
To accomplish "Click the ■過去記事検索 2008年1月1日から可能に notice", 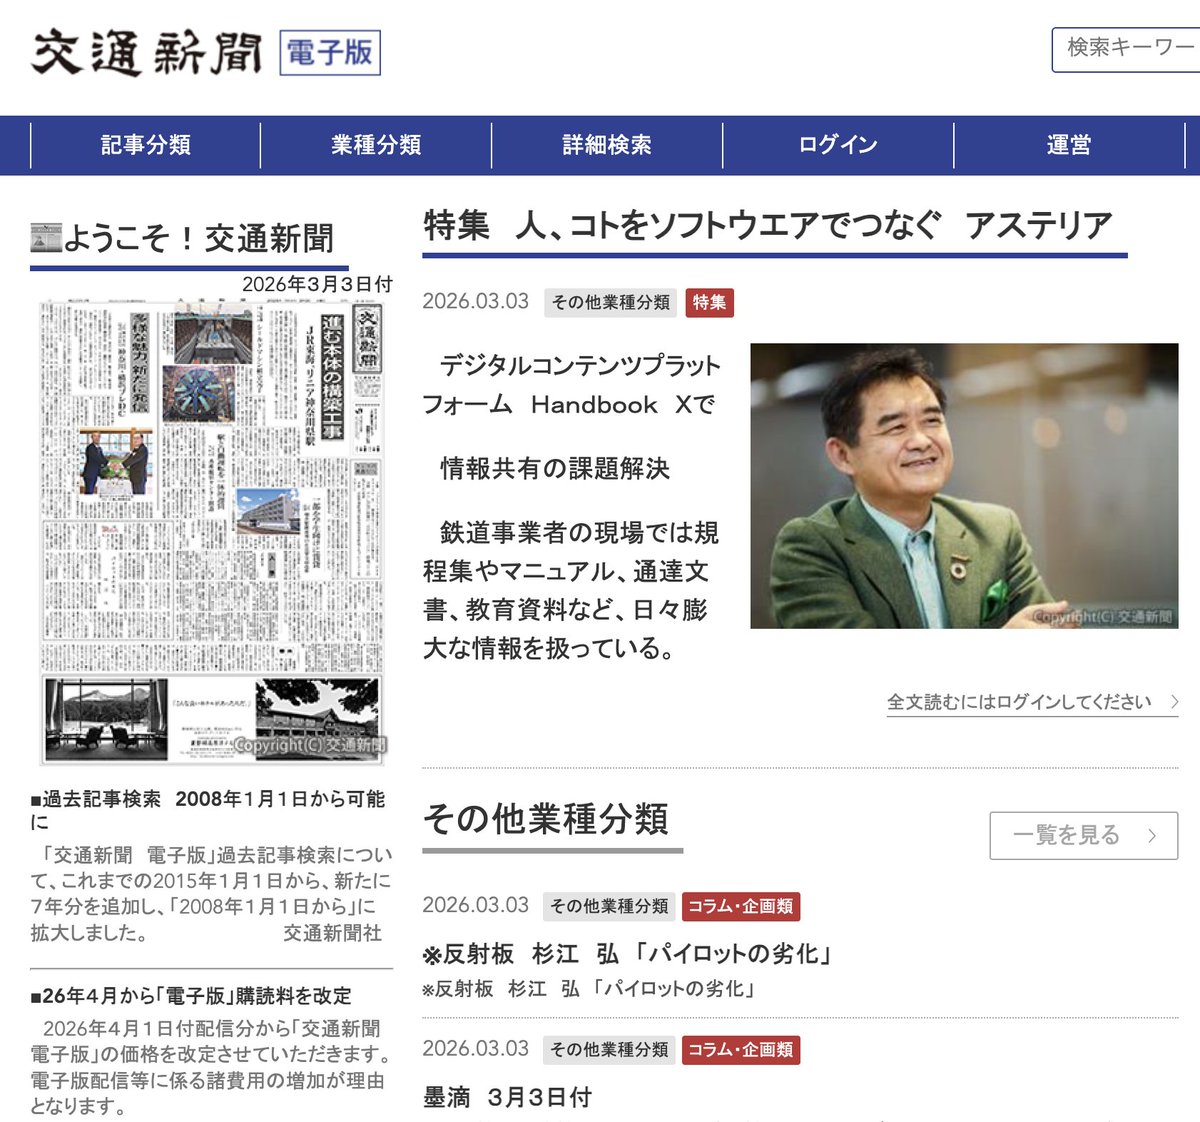I will (x=208, y=810).
